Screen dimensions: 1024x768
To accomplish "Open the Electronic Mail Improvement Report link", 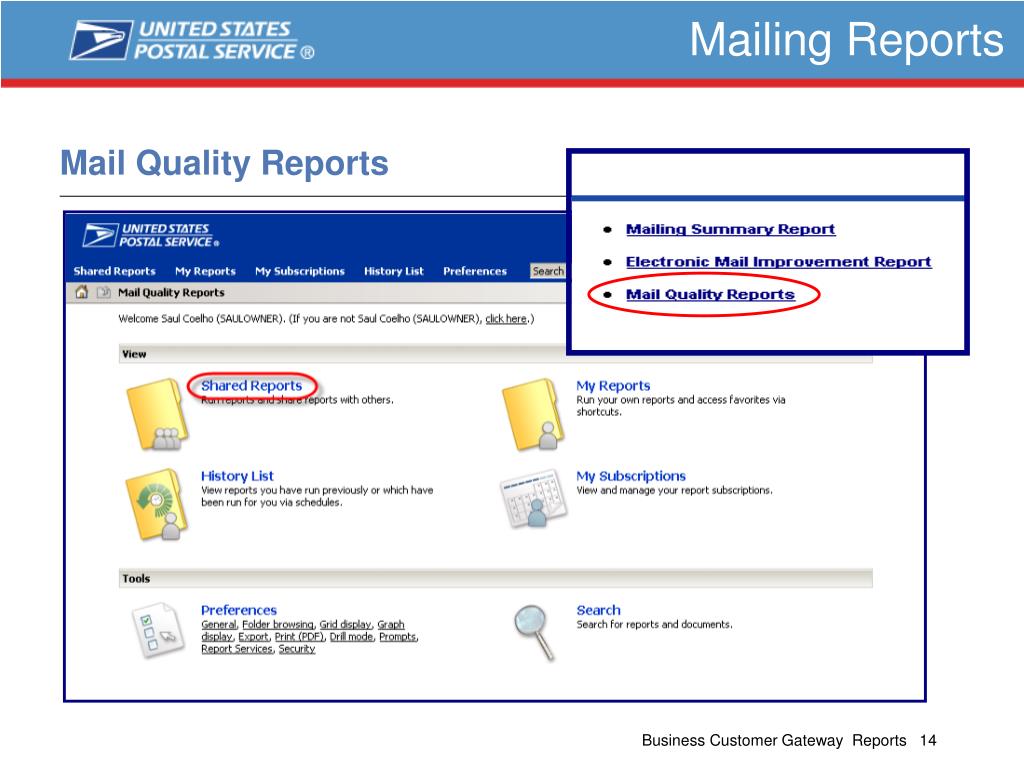I will pos(778,262).
